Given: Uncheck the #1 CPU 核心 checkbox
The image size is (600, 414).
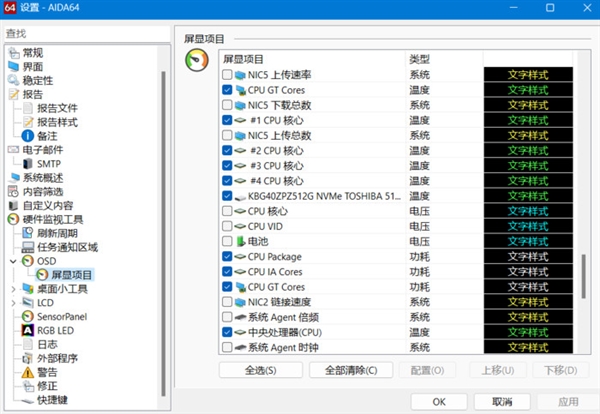Looking at the screenshot, I should coord(227,120).
